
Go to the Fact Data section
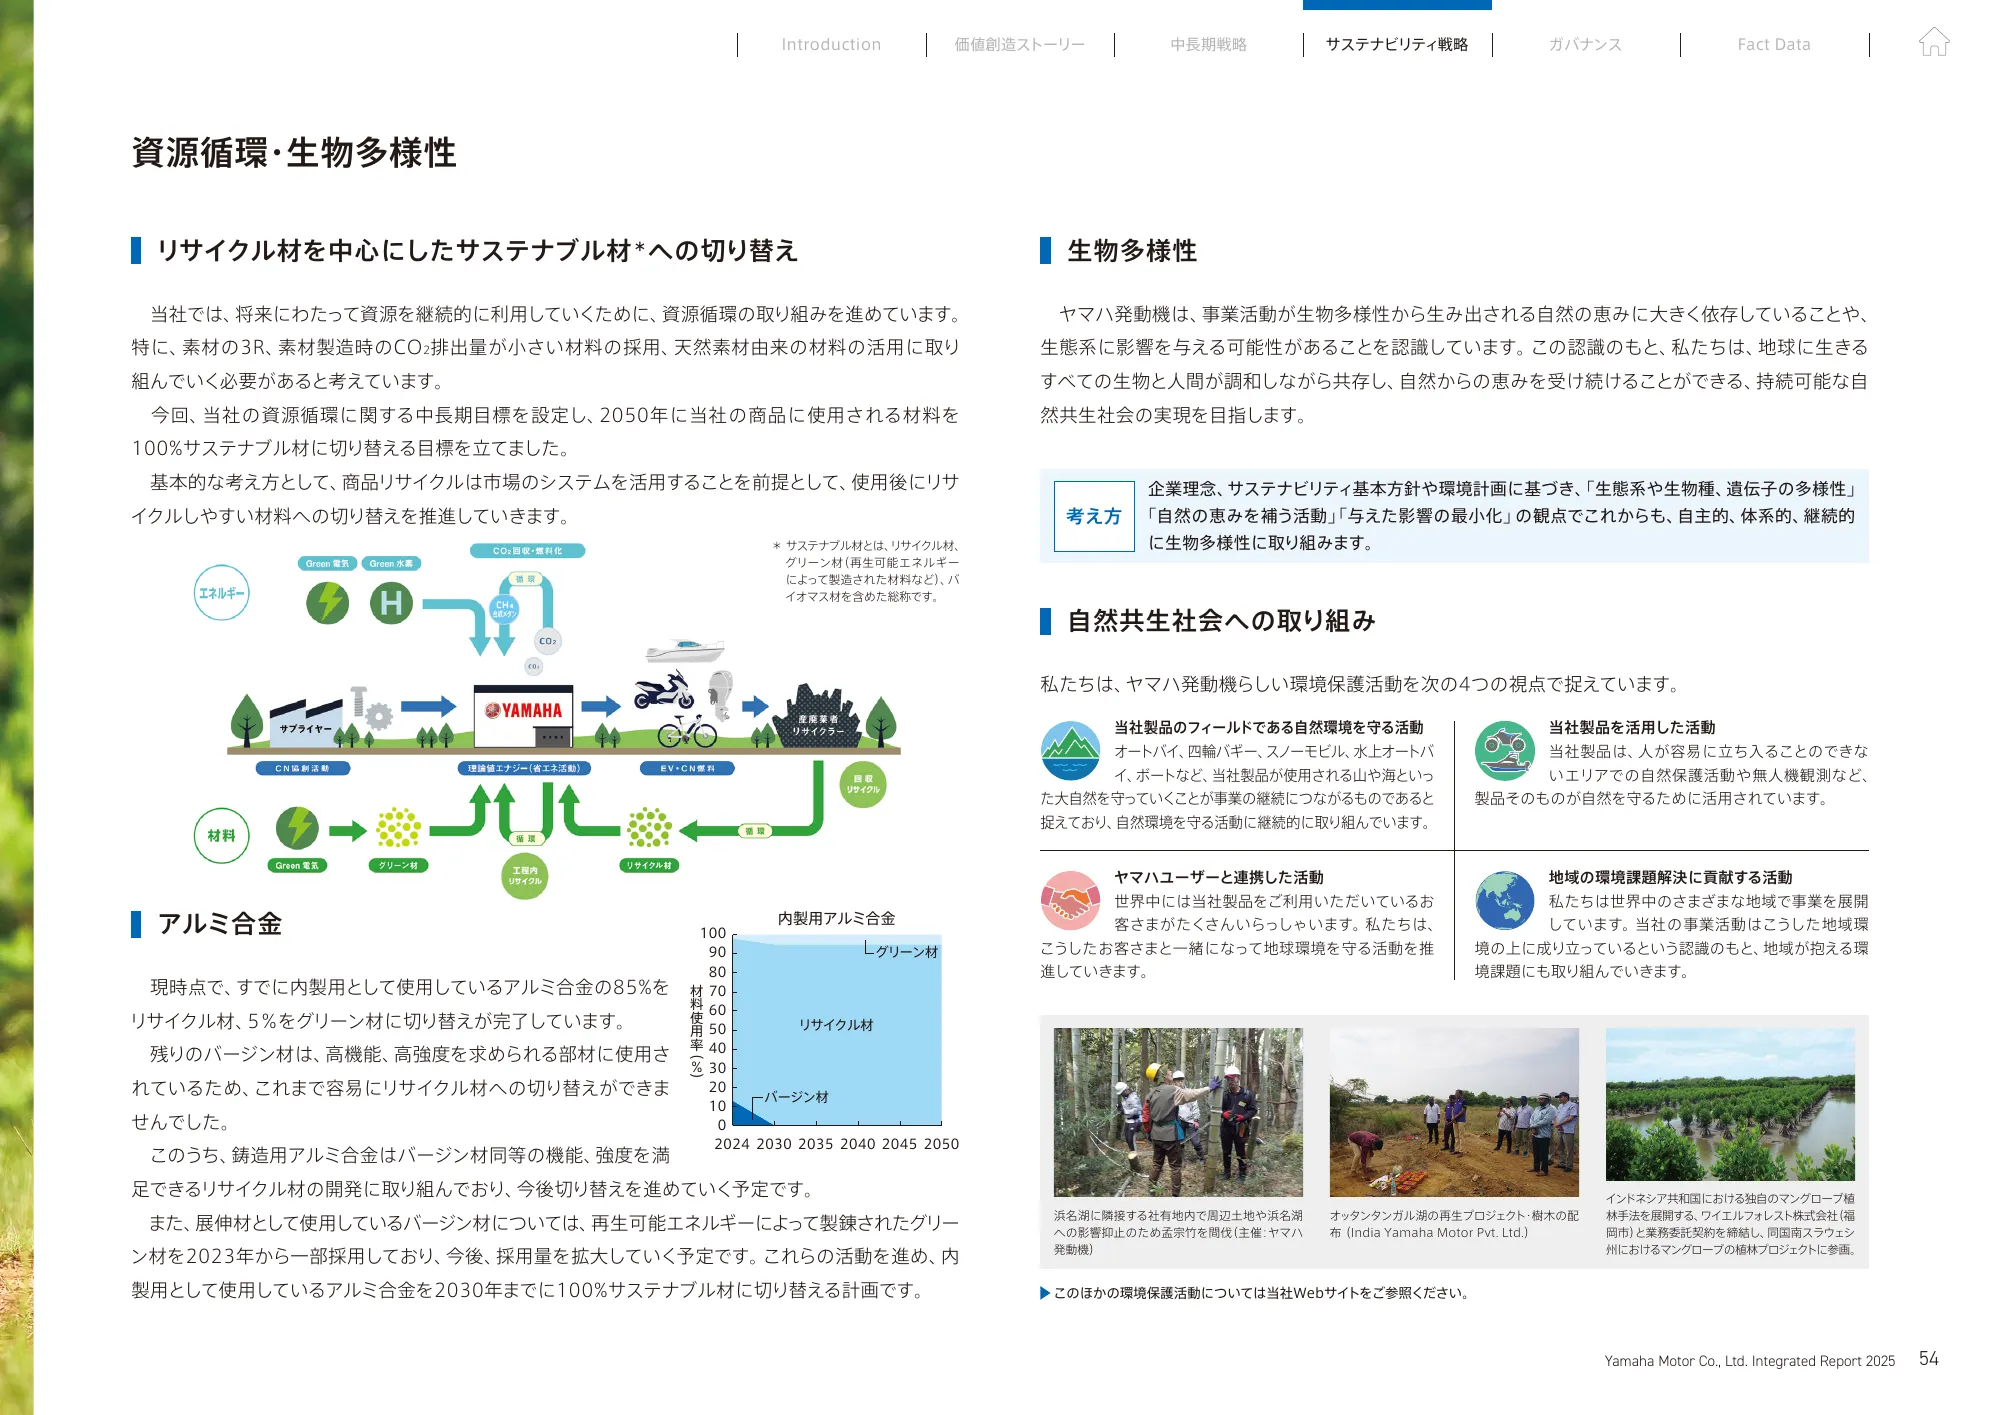(1775, 44)
